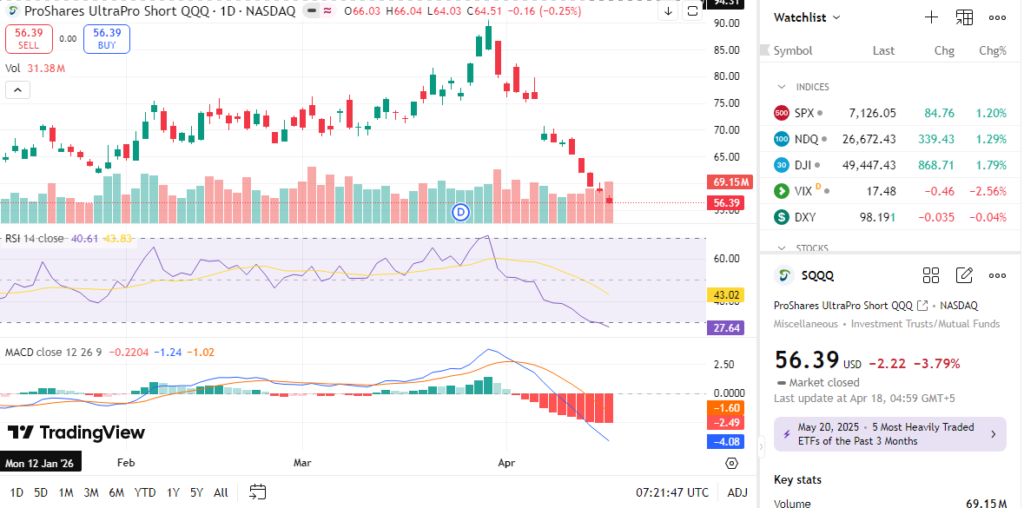Click the chart settings gear on time axis
The image size is (1024, 508).
tap(732, 463)
